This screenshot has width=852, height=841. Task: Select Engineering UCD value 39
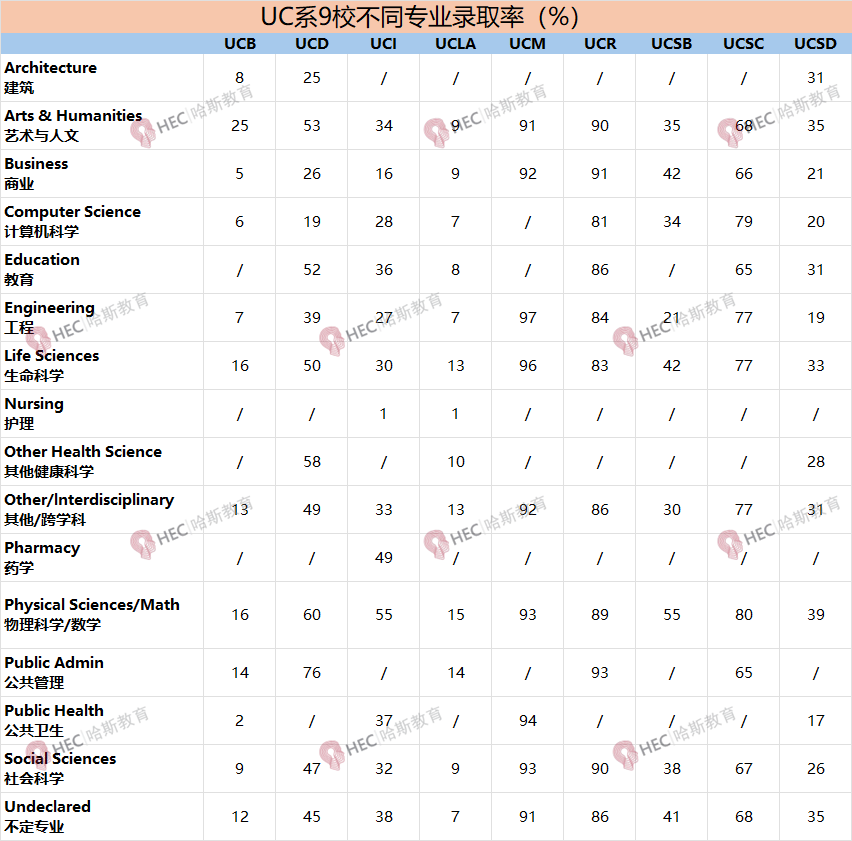point(312,317)
